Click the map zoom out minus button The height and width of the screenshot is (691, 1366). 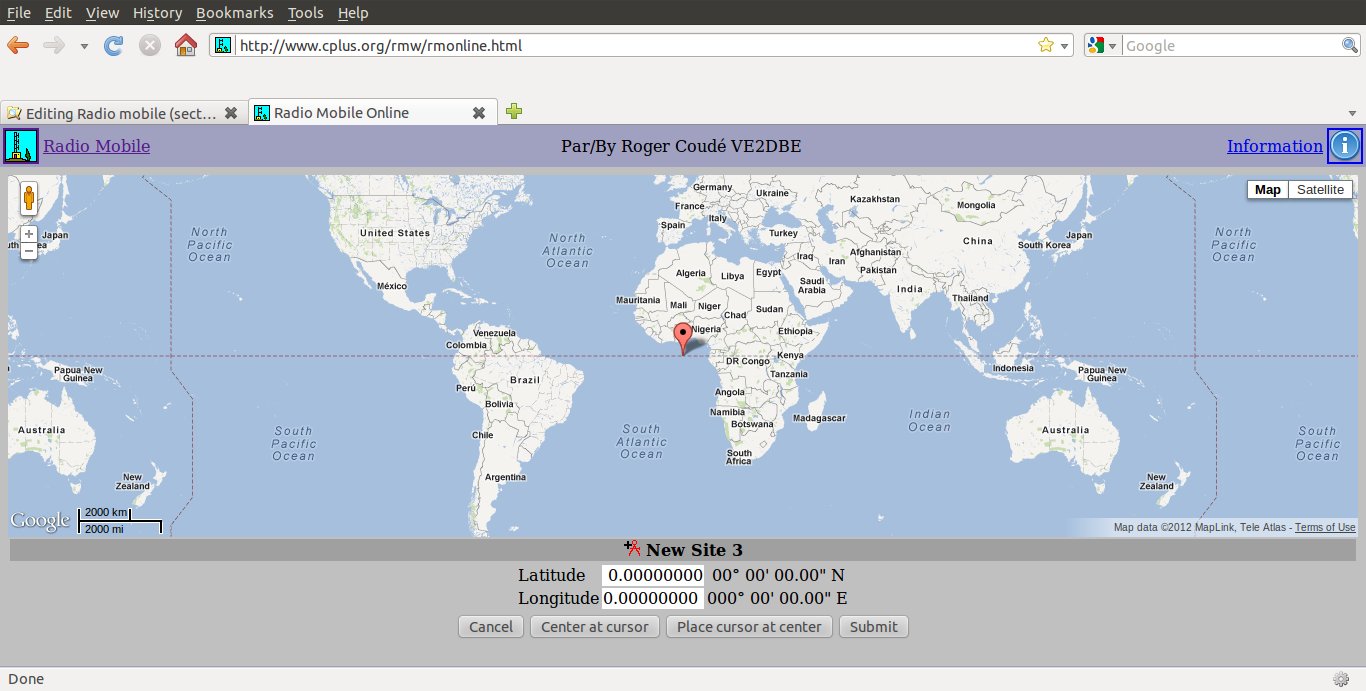tap(29, 251)
